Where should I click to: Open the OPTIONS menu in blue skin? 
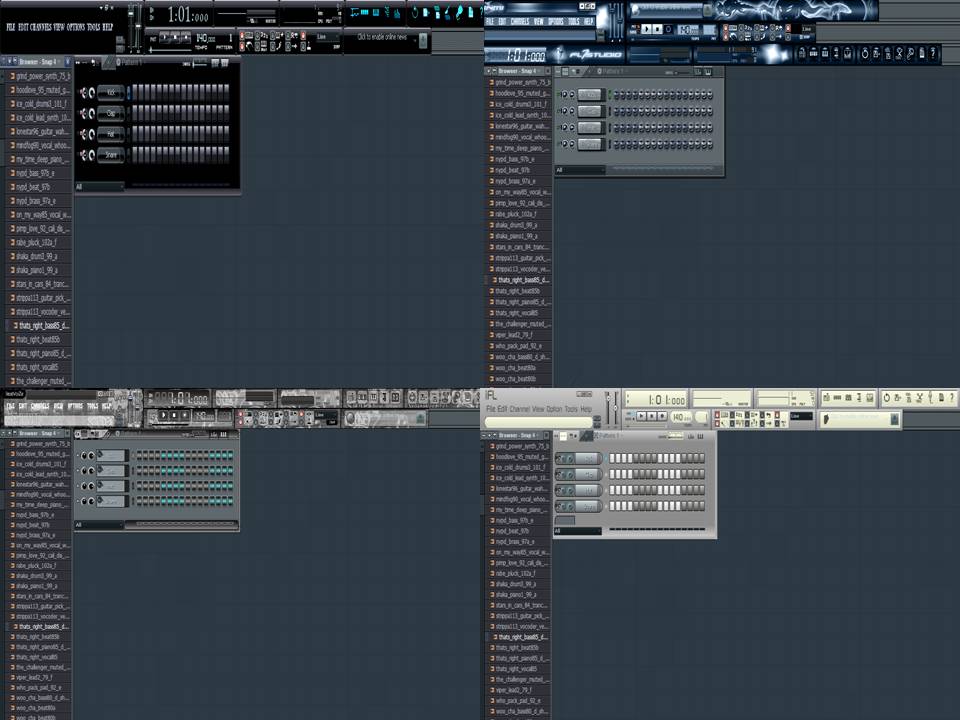pyautogui.click(x=555, y=21)
